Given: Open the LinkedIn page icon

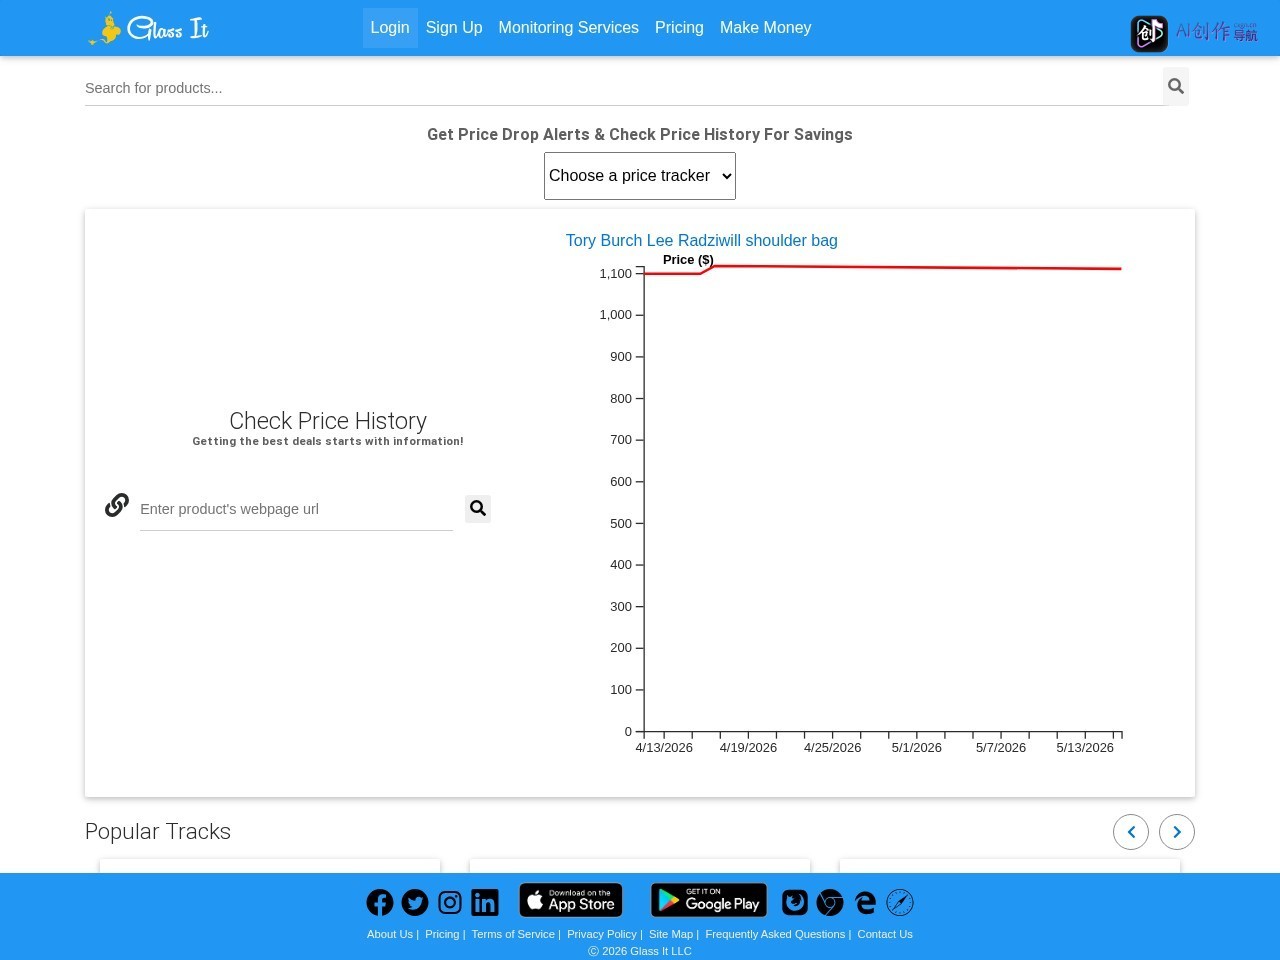Looking at the screenshot, I should 485,903.
